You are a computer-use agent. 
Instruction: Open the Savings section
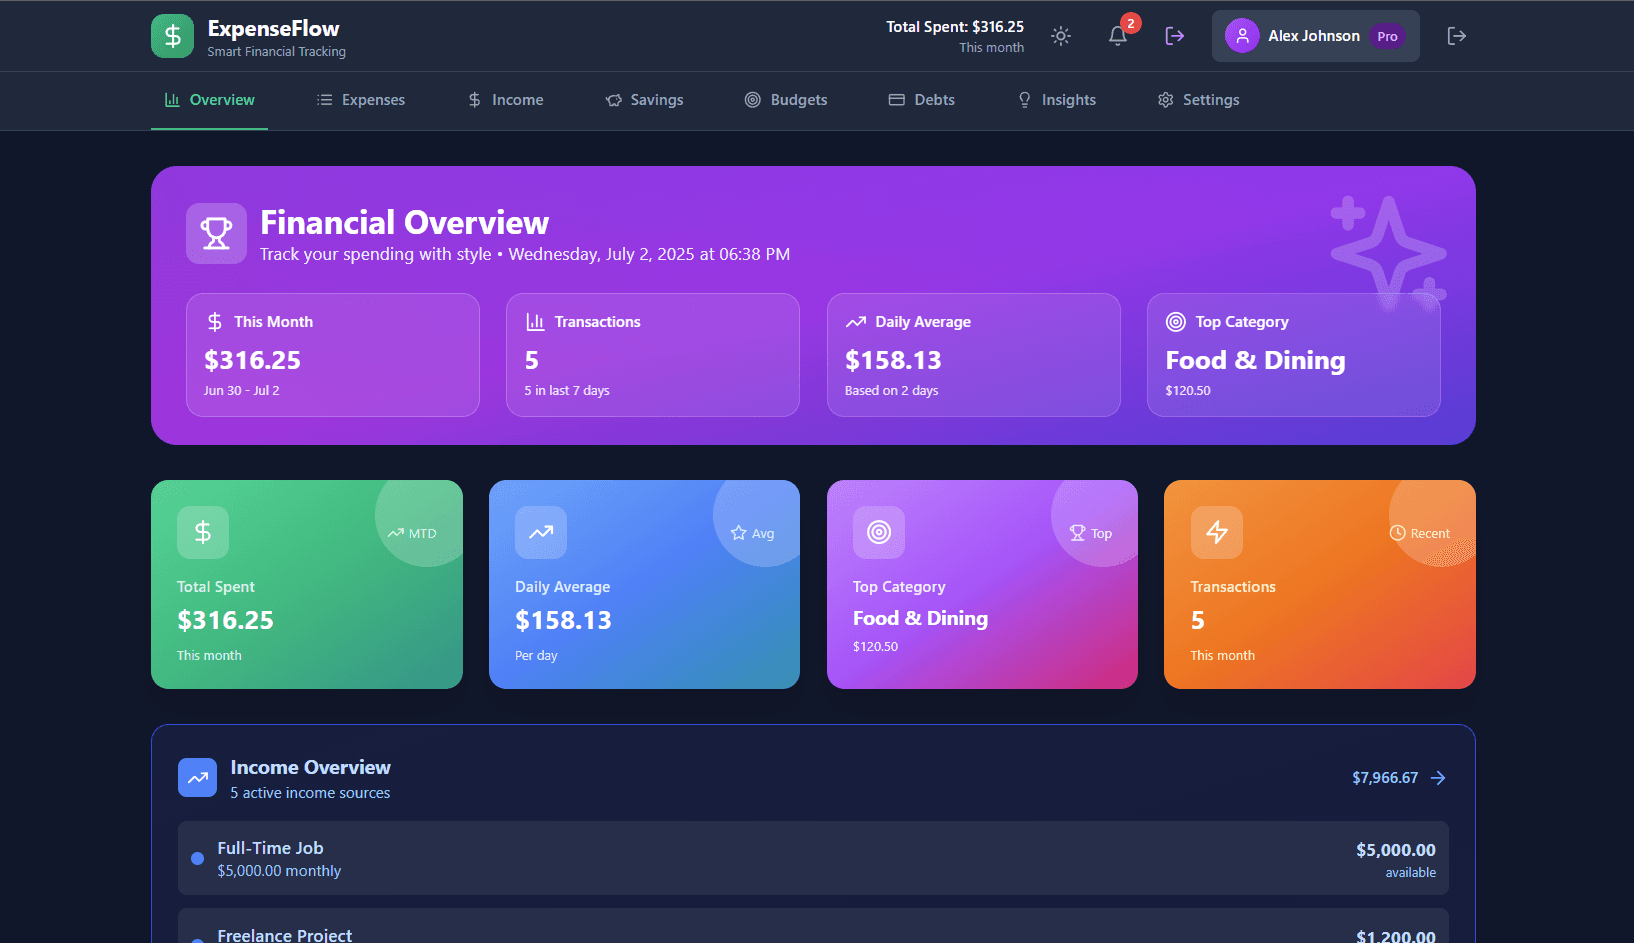(645, 100)
